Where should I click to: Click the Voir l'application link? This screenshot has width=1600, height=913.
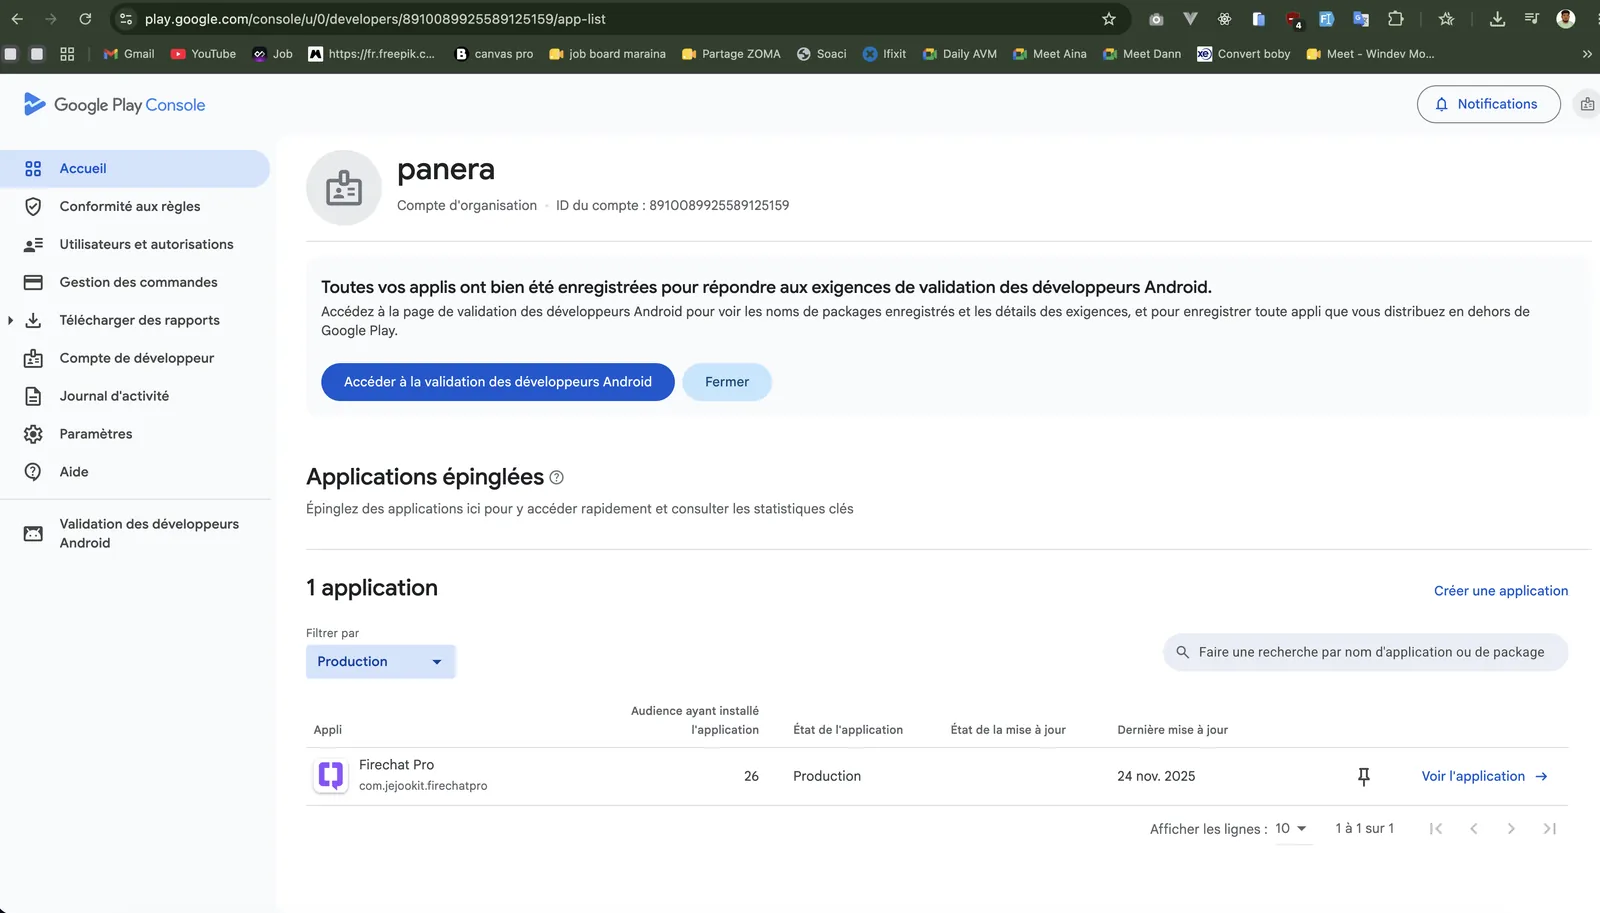coord(1484,776)
